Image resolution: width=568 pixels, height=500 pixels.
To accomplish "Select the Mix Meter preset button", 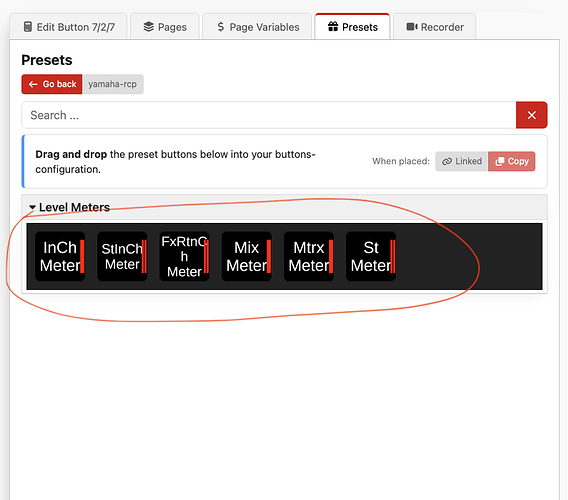I will 247,257.
